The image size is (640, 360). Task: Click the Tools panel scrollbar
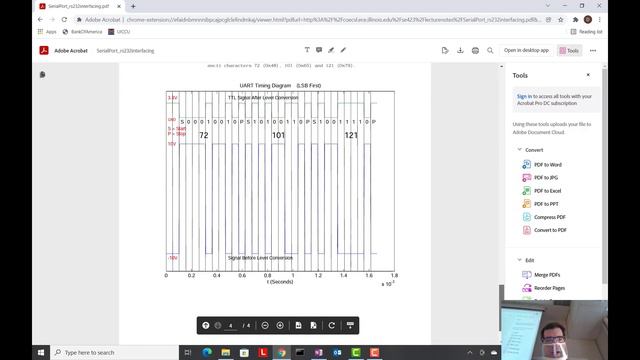pyautogui.click(x=604, y=176)
